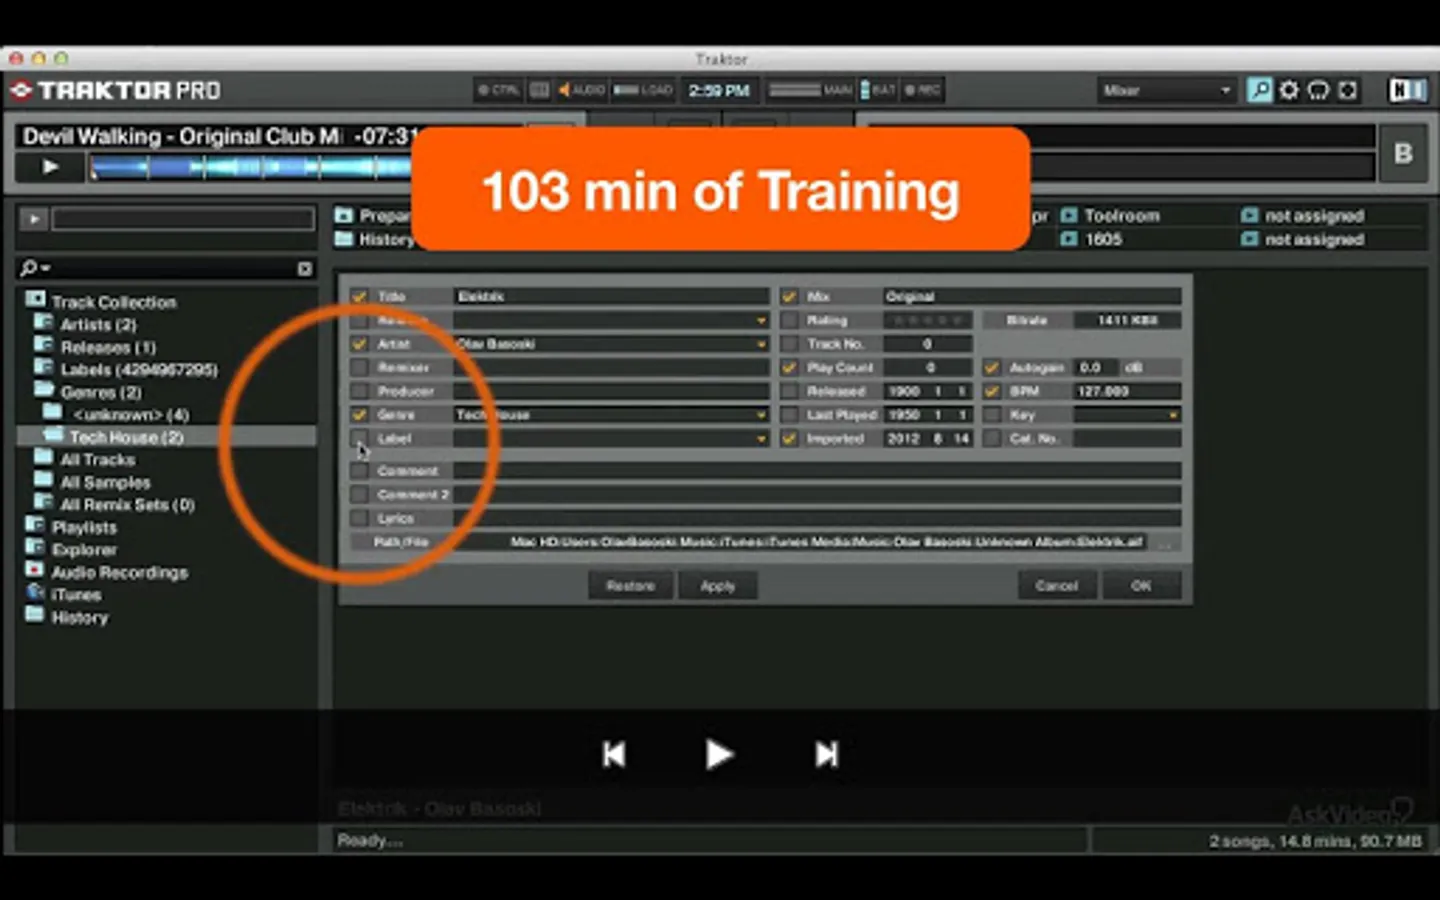Click the CTRL indicator in header
The image size is (1440, 900).
coord(498,90)
